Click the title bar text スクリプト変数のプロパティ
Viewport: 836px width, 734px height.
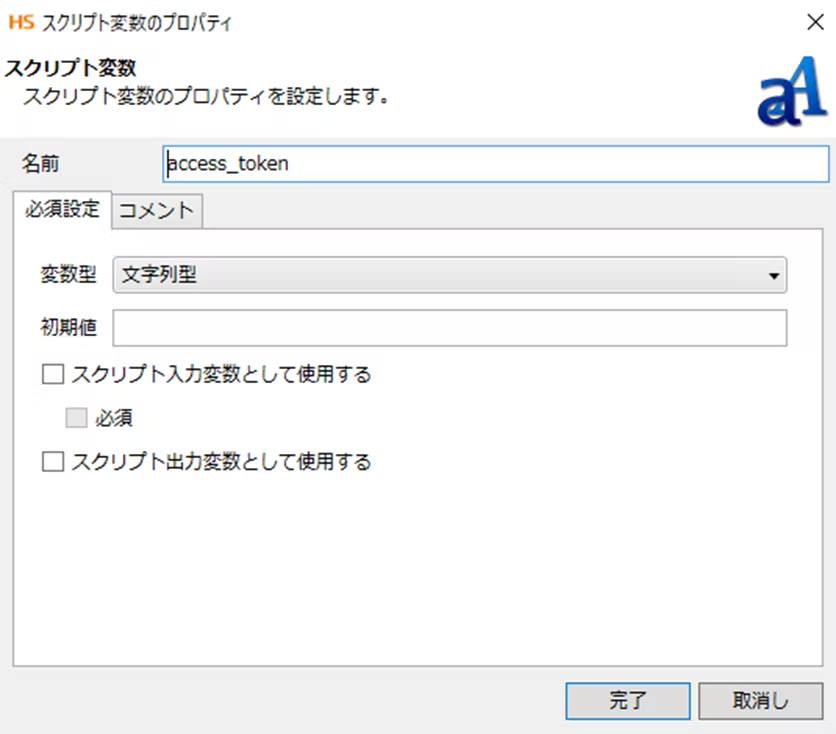tap(140, 20)
